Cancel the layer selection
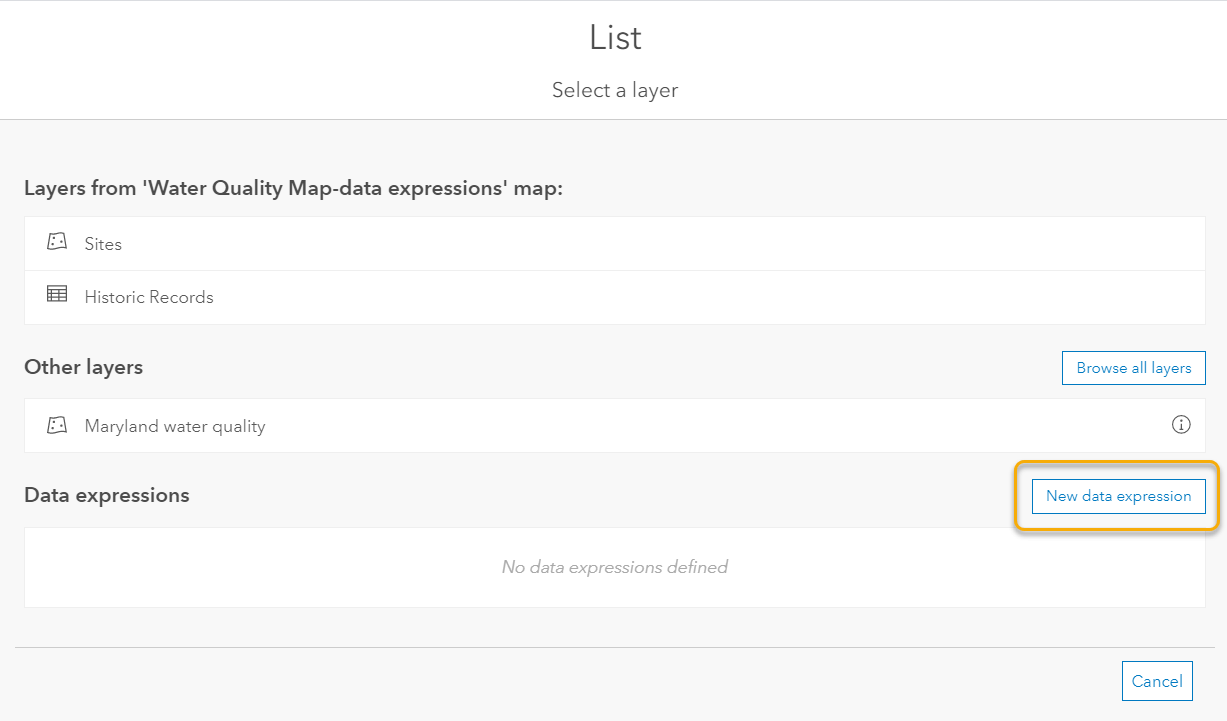 [1157, 681]
